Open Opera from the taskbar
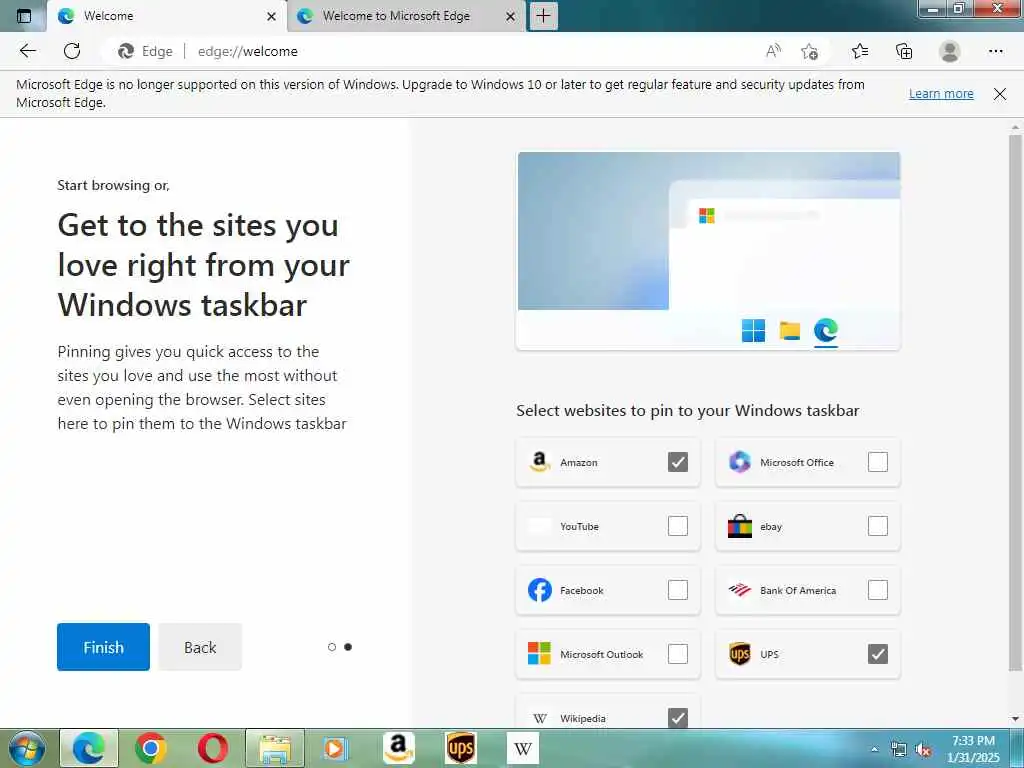This screenshot has height=768, width=1024. point(212,748)
